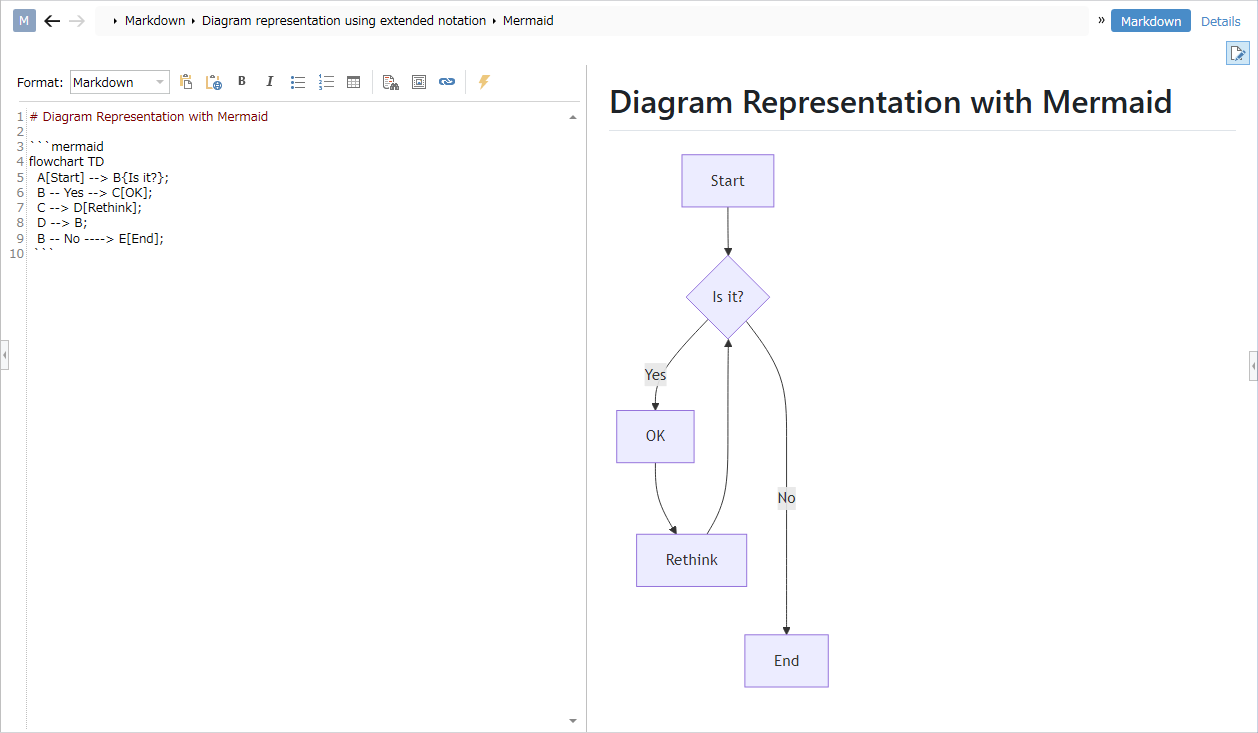Go forward with the right arrow

pyautogui.click(x=77, y=20)
